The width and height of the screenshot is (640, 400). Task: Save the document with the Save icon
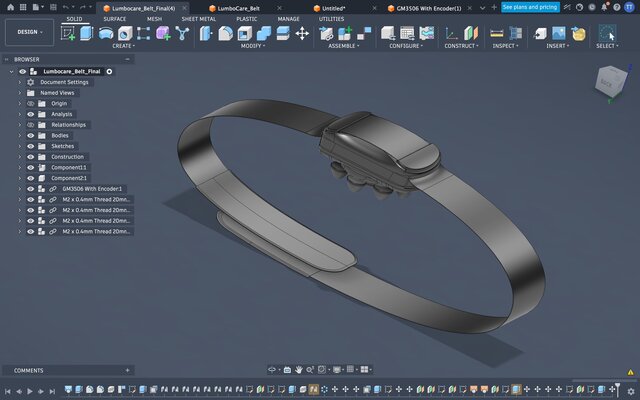pyautogui.click(x=53, y=7)
